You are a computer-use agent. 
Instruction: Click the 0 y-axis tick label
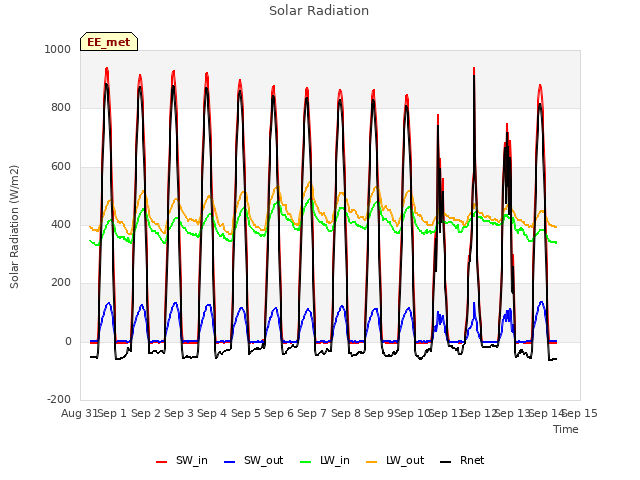68,342
